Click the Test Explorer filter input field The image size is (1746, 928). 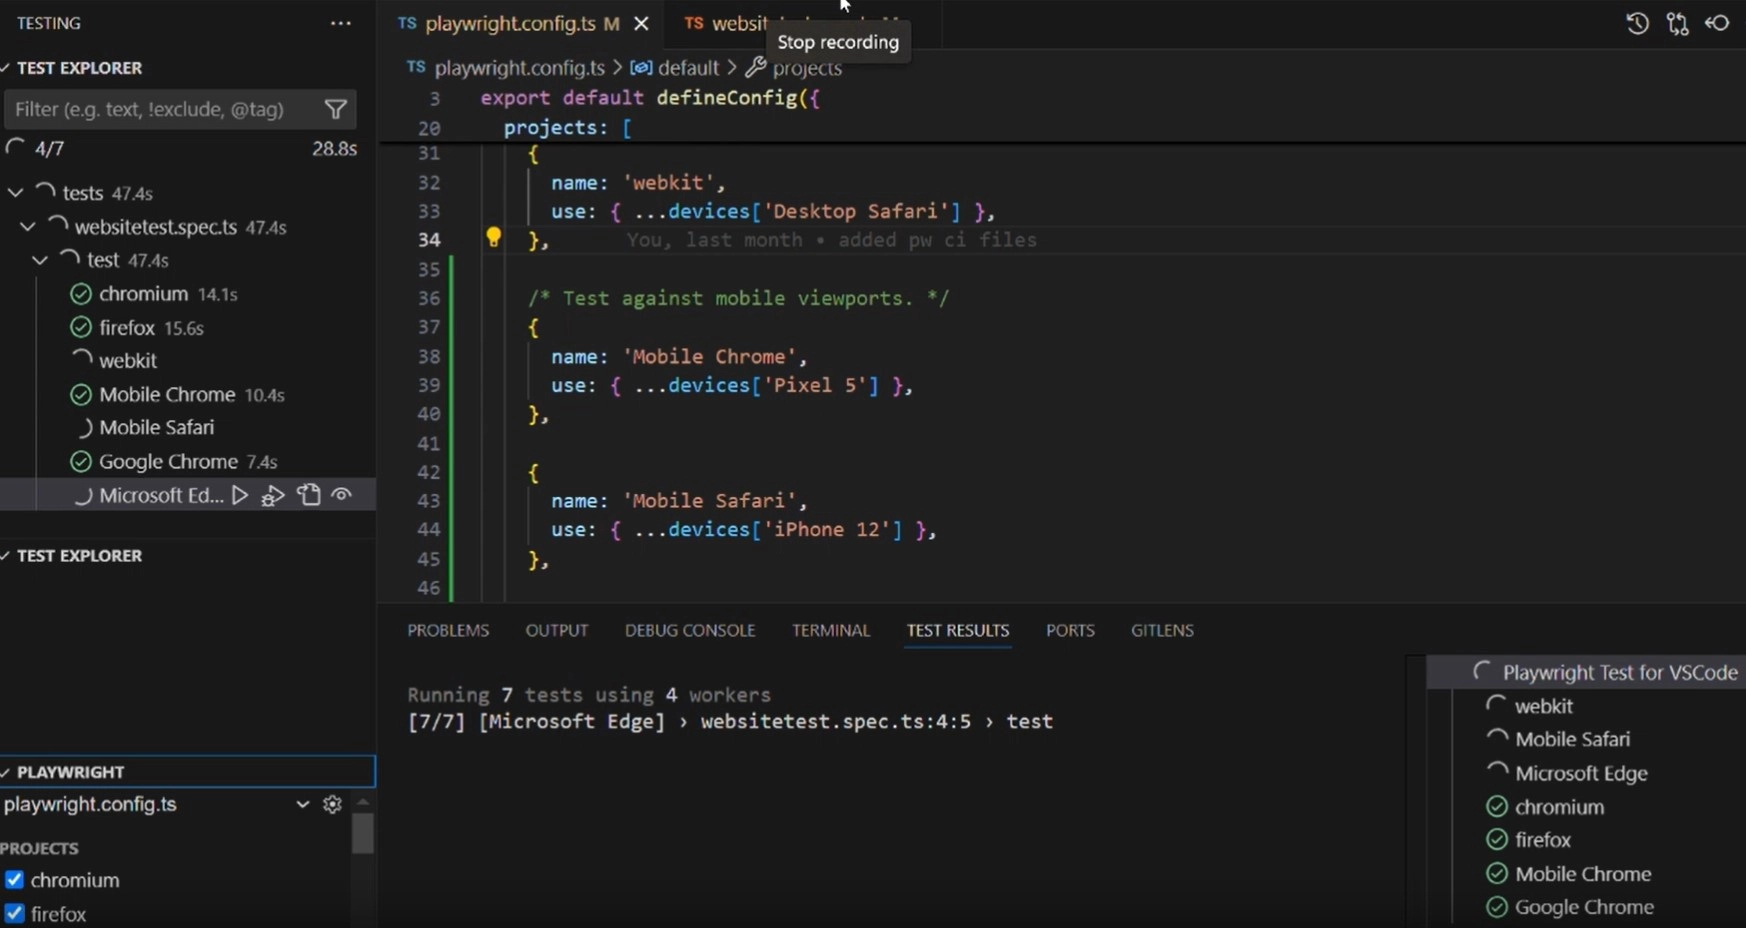point(160,110)
